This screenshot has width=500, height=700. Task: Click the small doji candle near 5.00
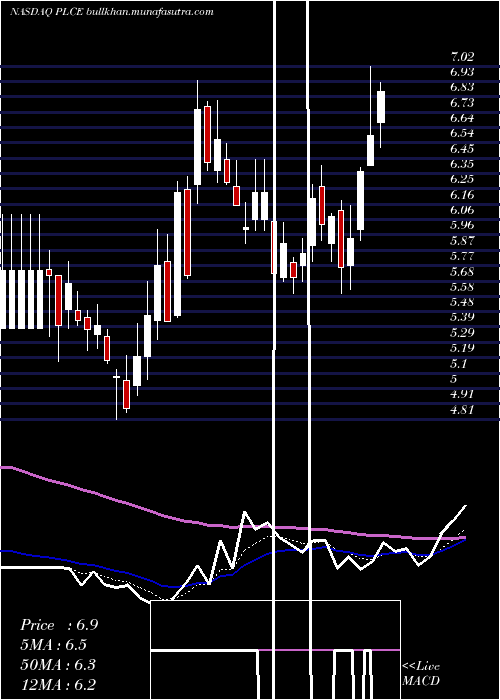pyautogui.click(x=117, y=377)
